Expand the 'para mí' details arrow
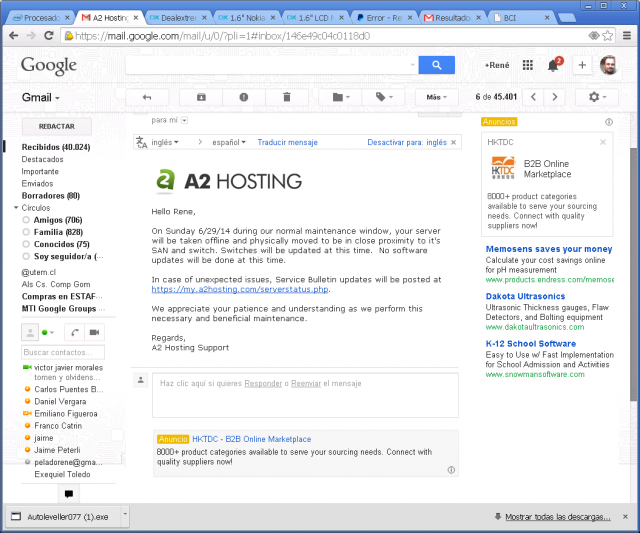The width and height of the screenshot is (640, 533). pos(184,120)
